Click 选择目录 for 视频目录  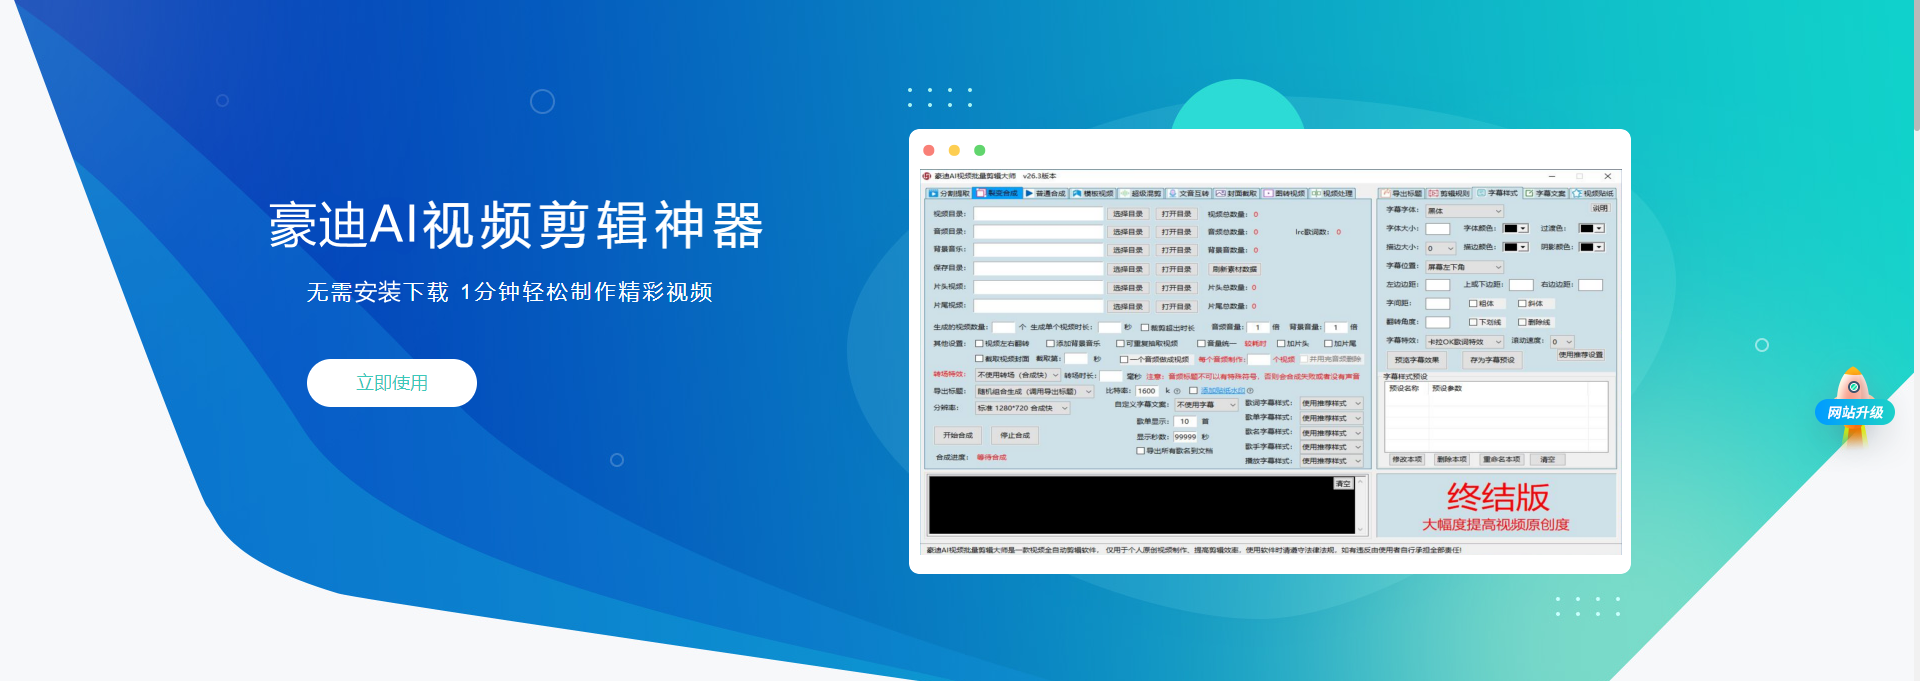coord(1127,214)
